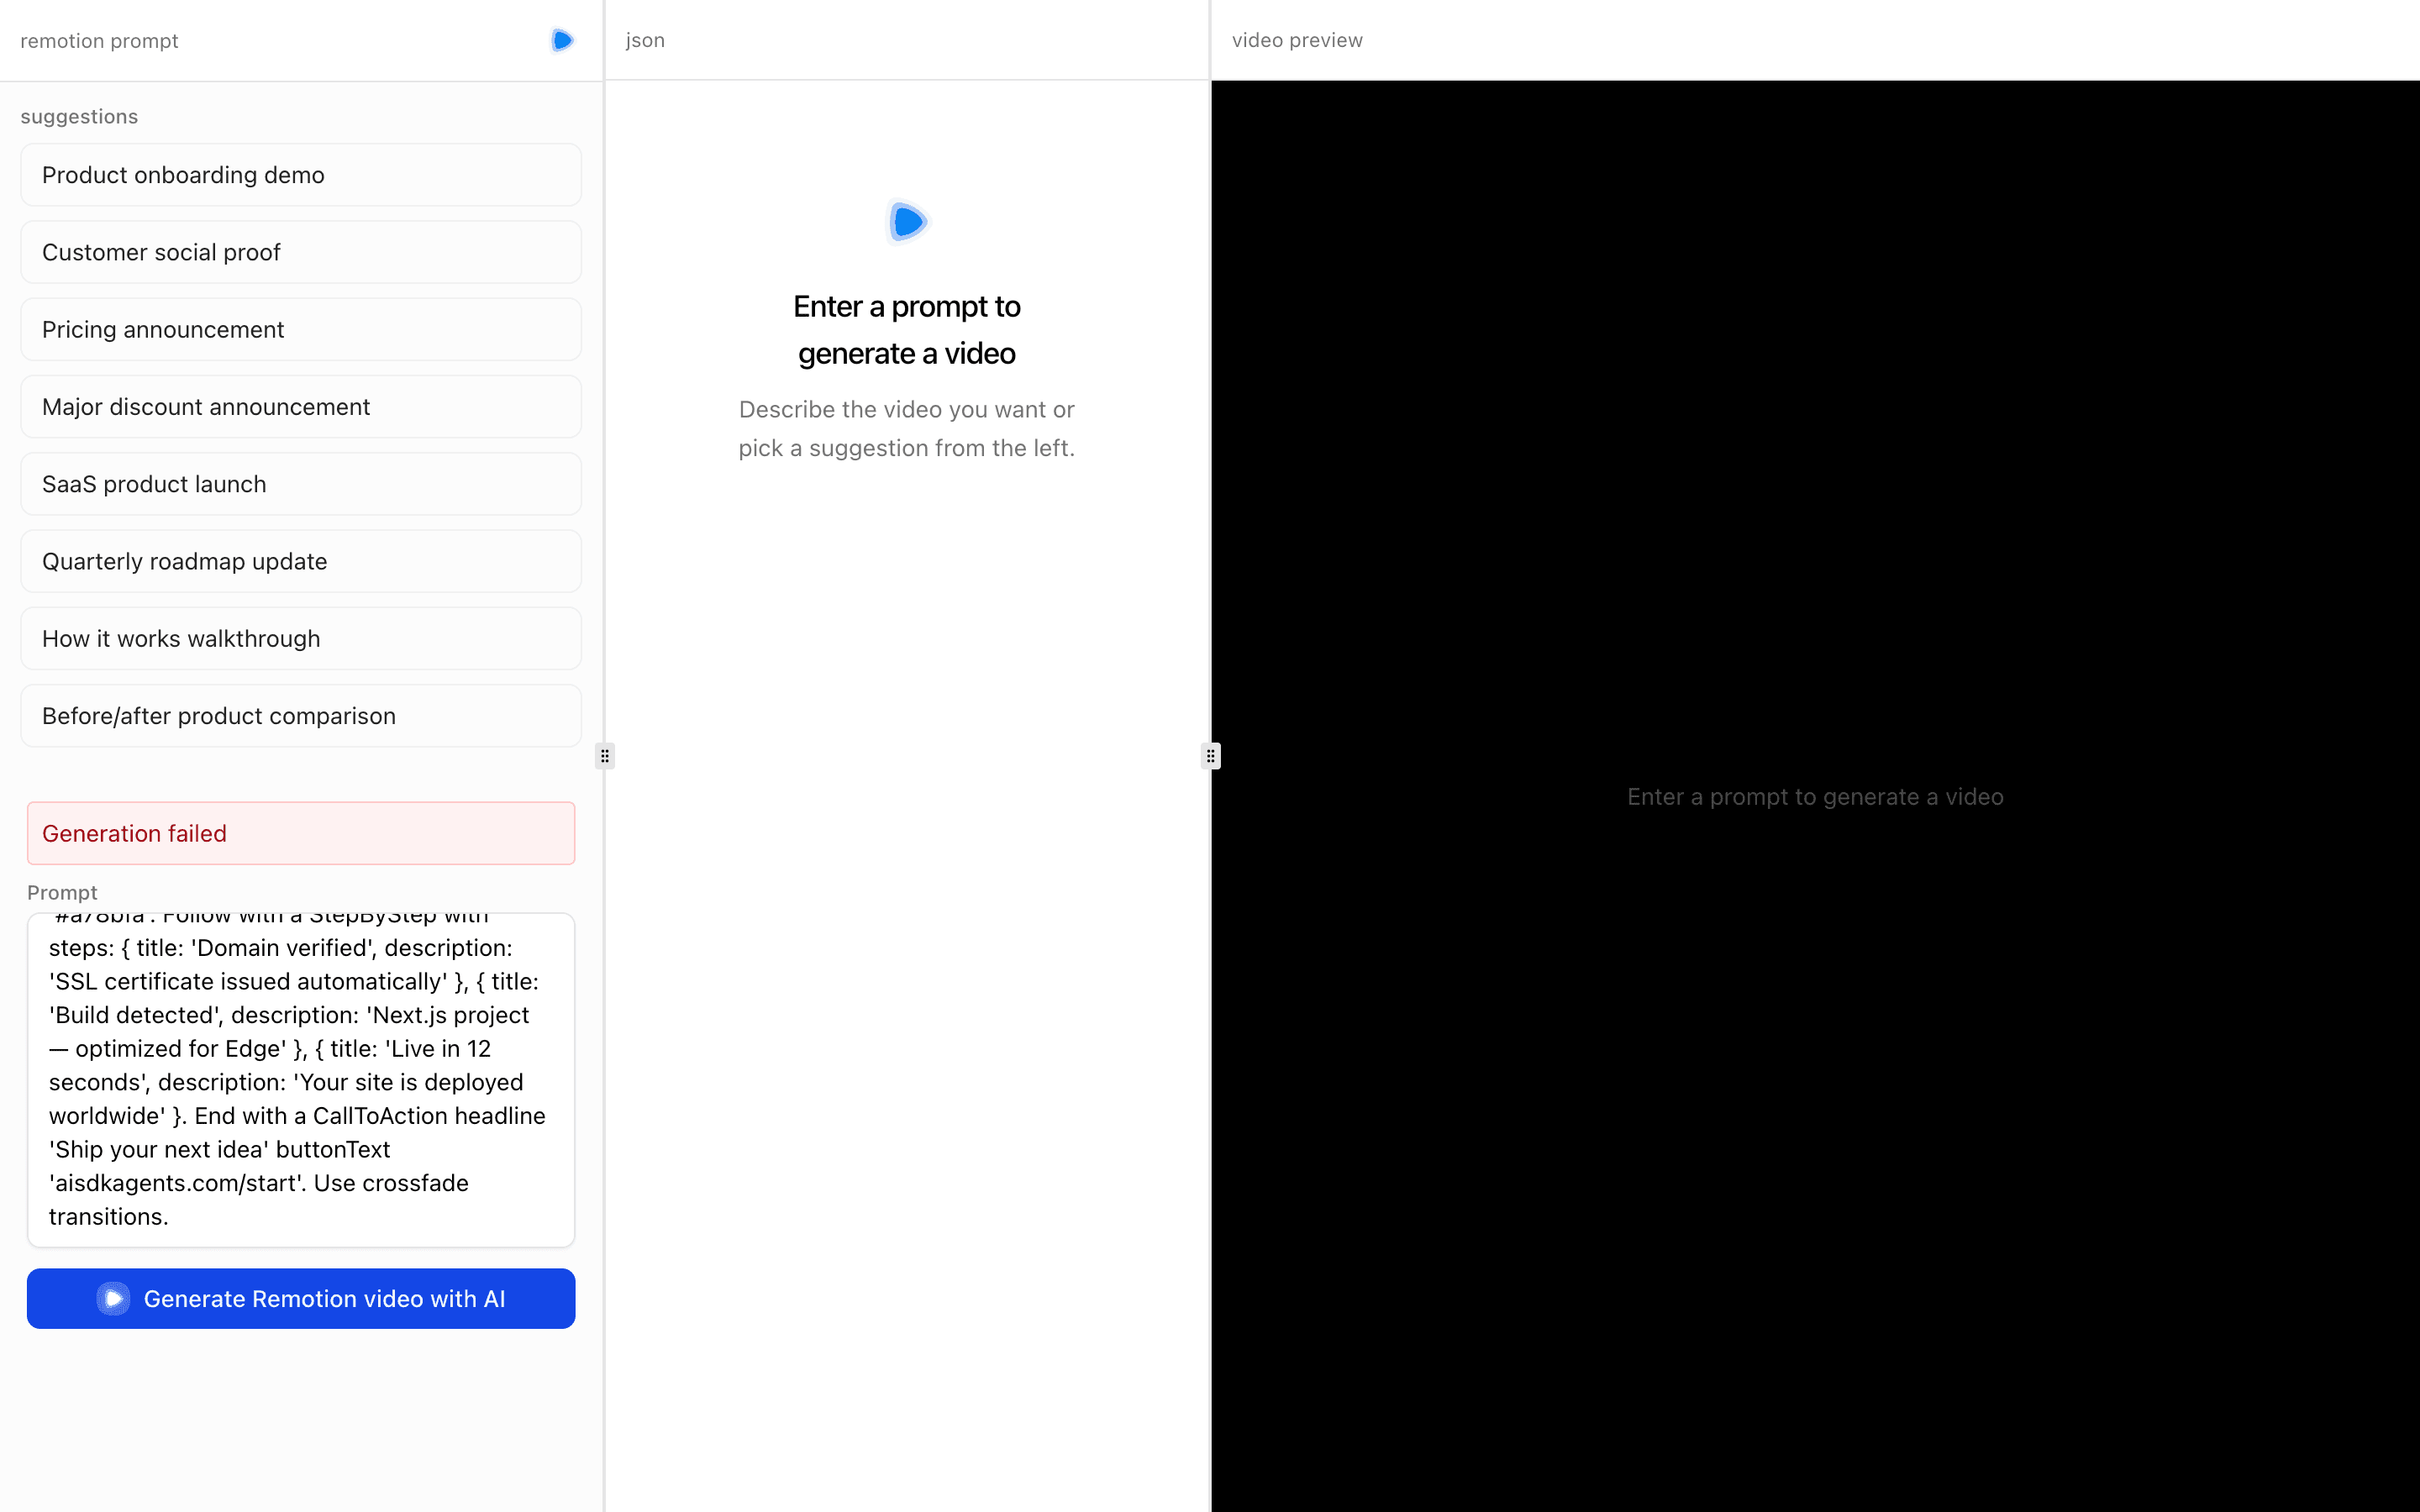
Task: Click the "Generation failed" error banner
Action: point(300,832)
